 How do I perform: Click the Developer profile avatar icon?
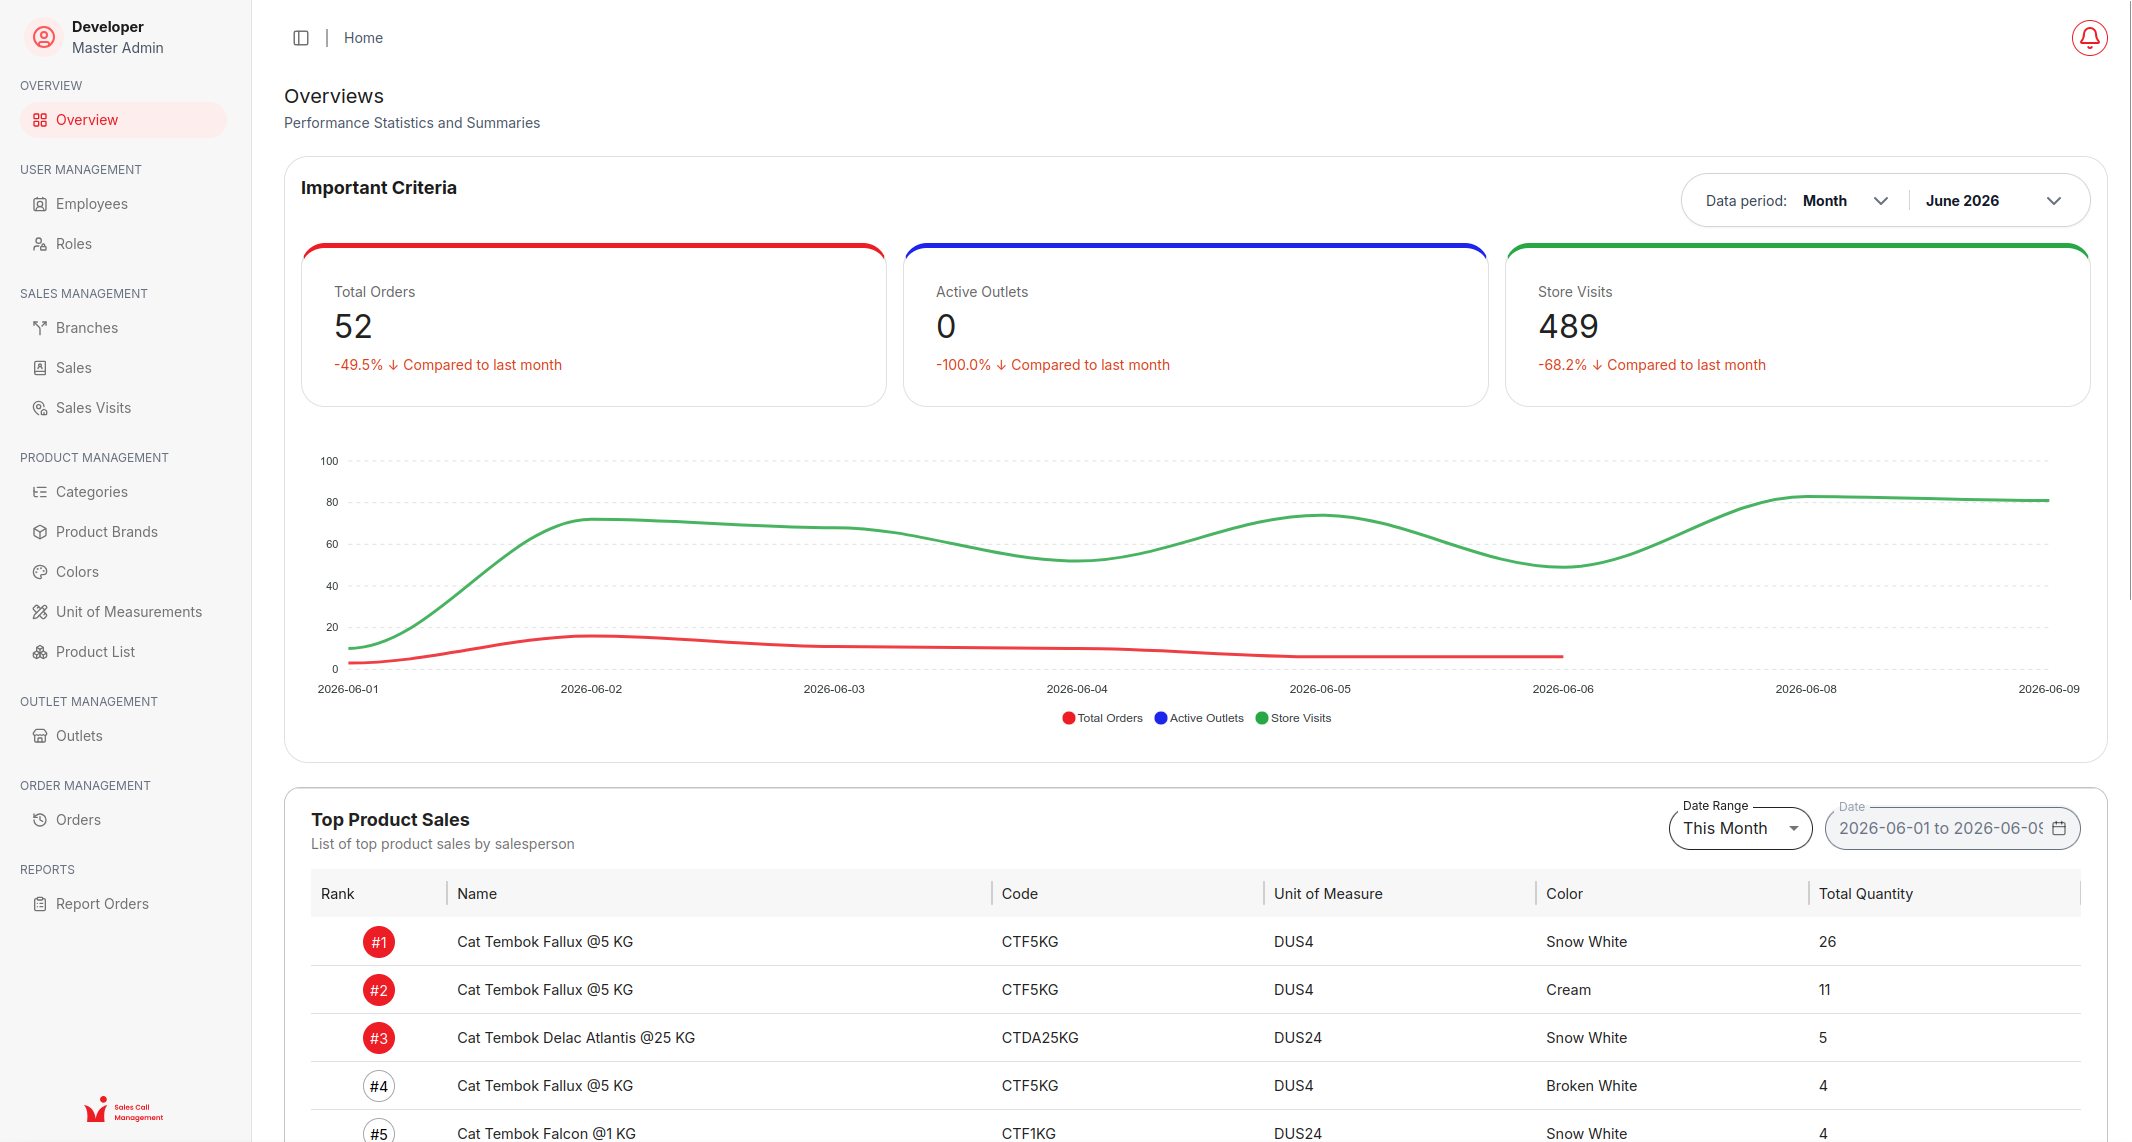click(x=44, y=37)
